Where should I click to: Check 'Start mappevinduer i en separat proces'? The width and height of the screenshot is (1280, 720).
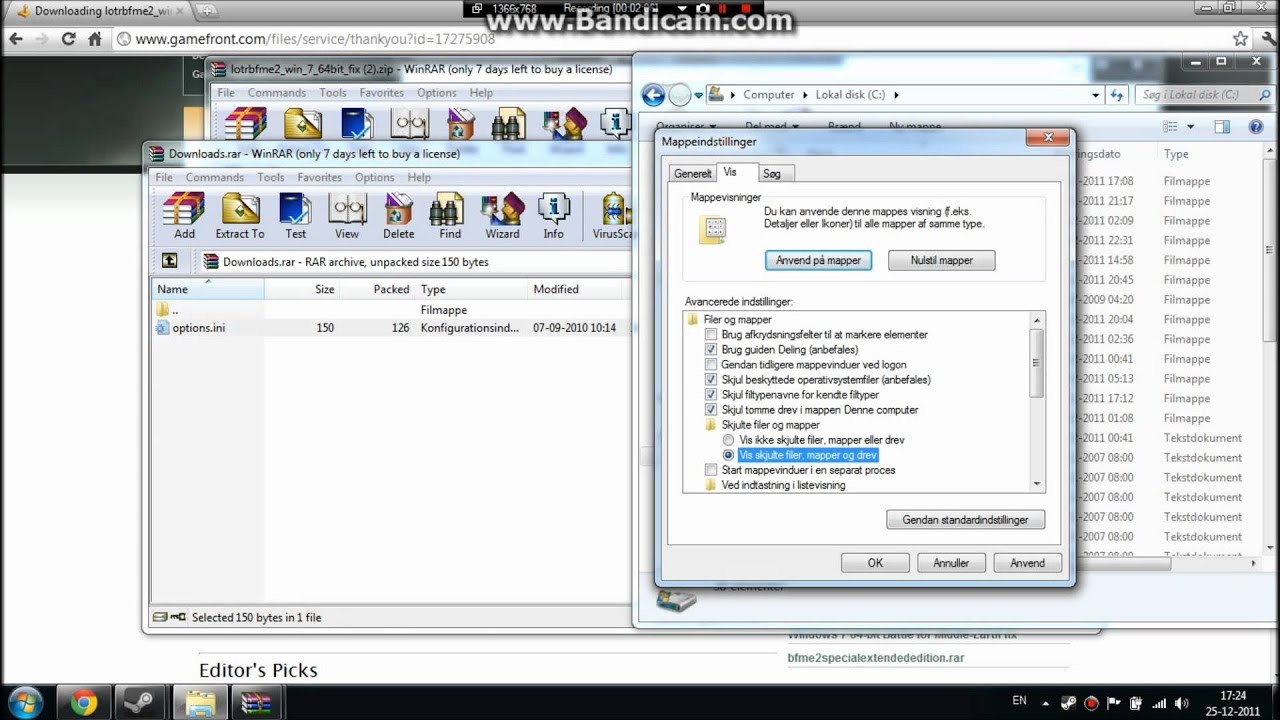click(x=711, y=470)
